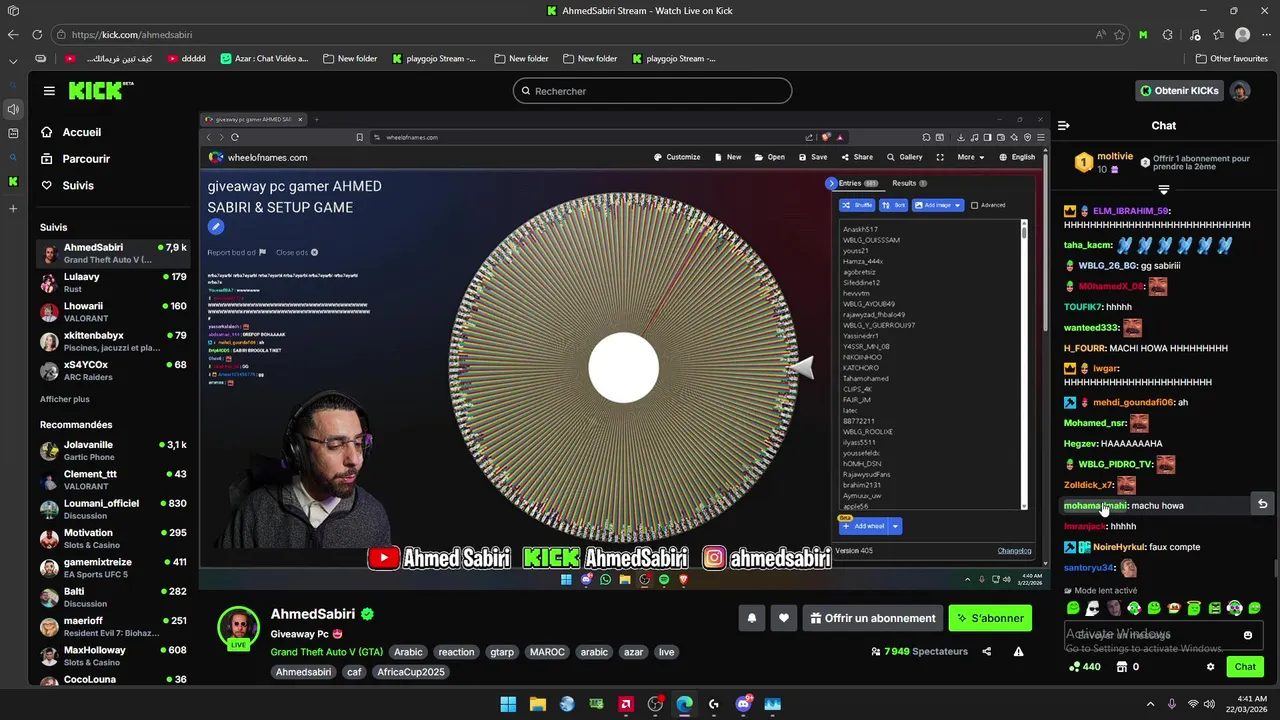Click the Windows Start button

coord(508,704)
